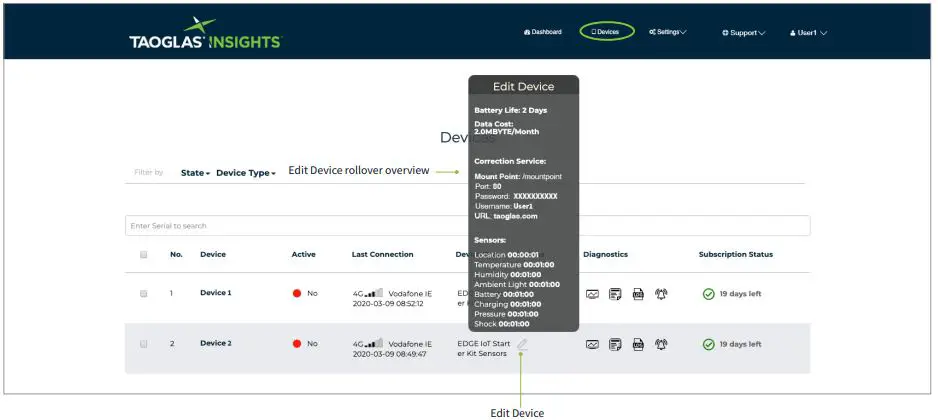The height and width of the screenshot is (420, 938).
Task: Click the 19 days left text for Device 2
Action: point(740,344)
